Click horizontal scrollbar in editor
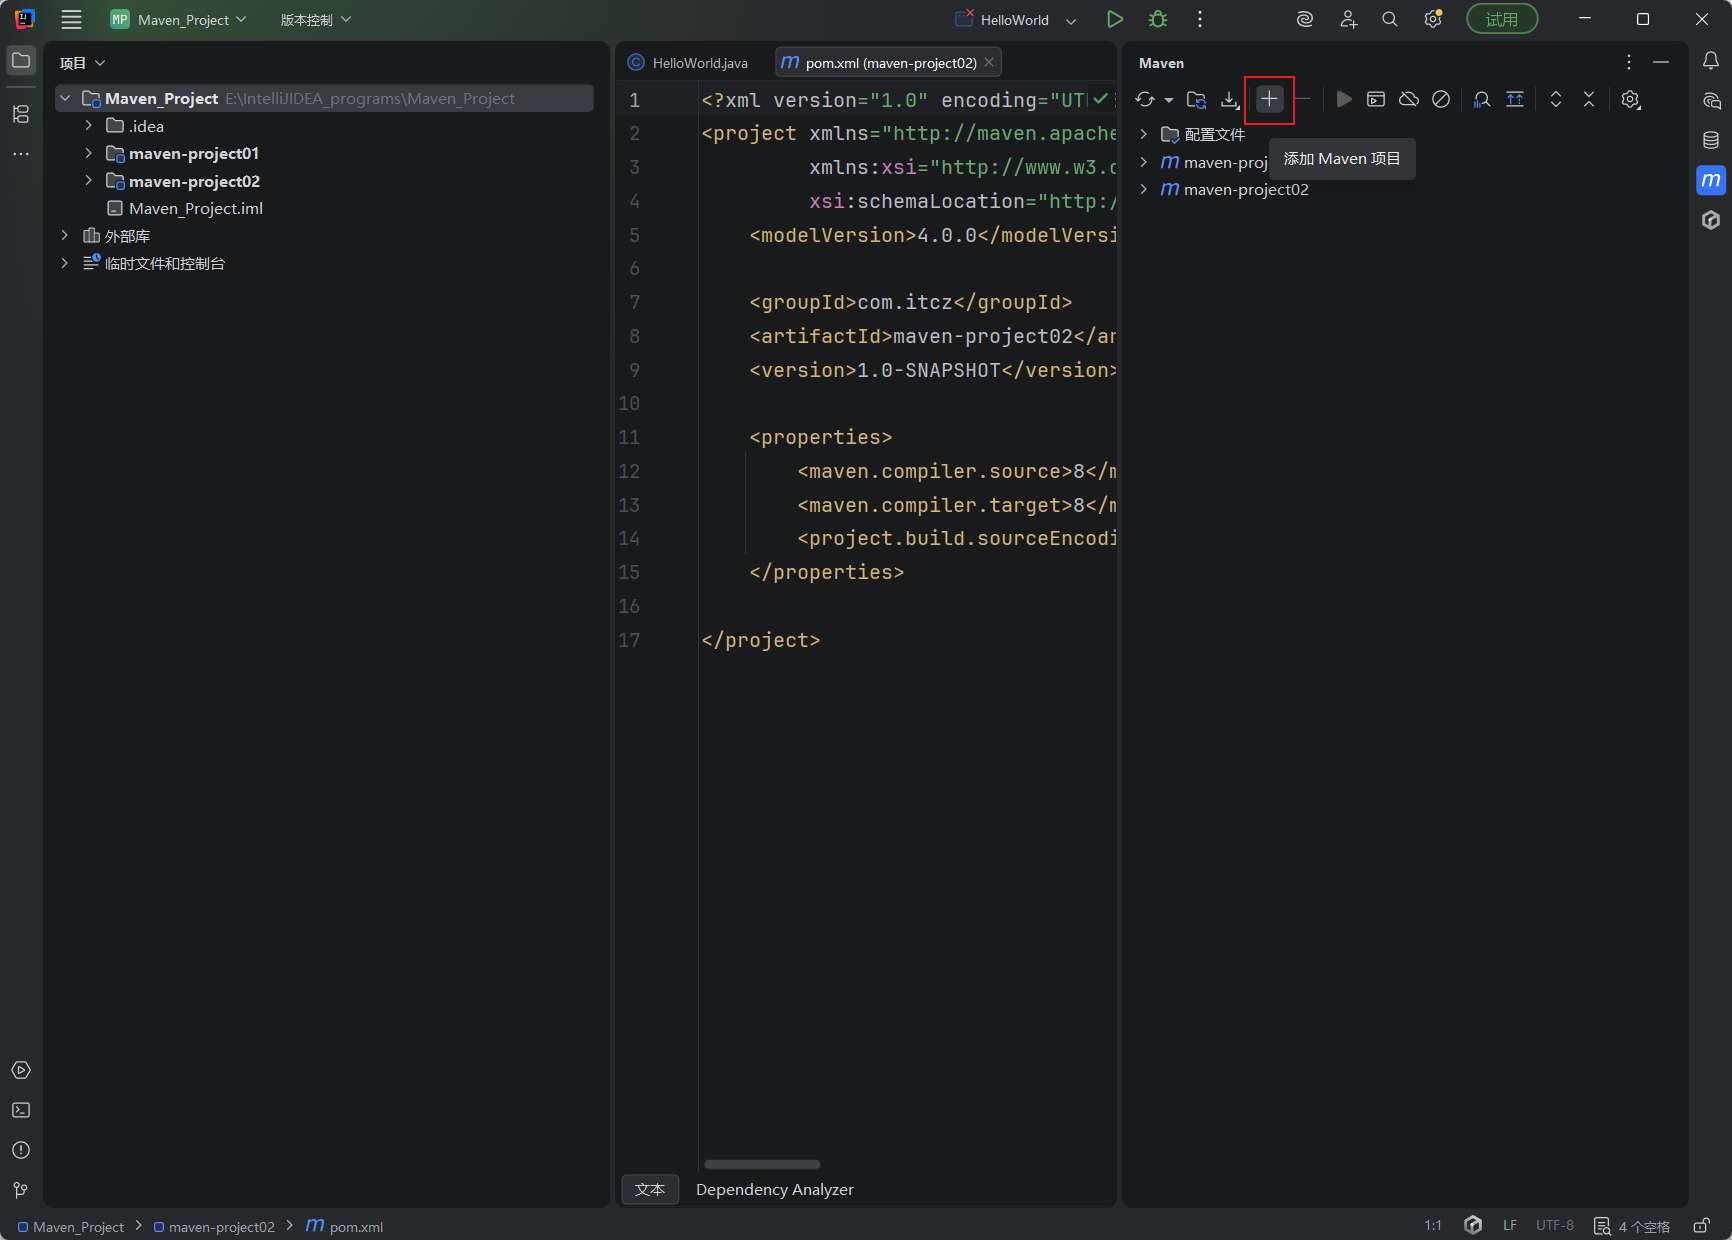 [762, 1164]
